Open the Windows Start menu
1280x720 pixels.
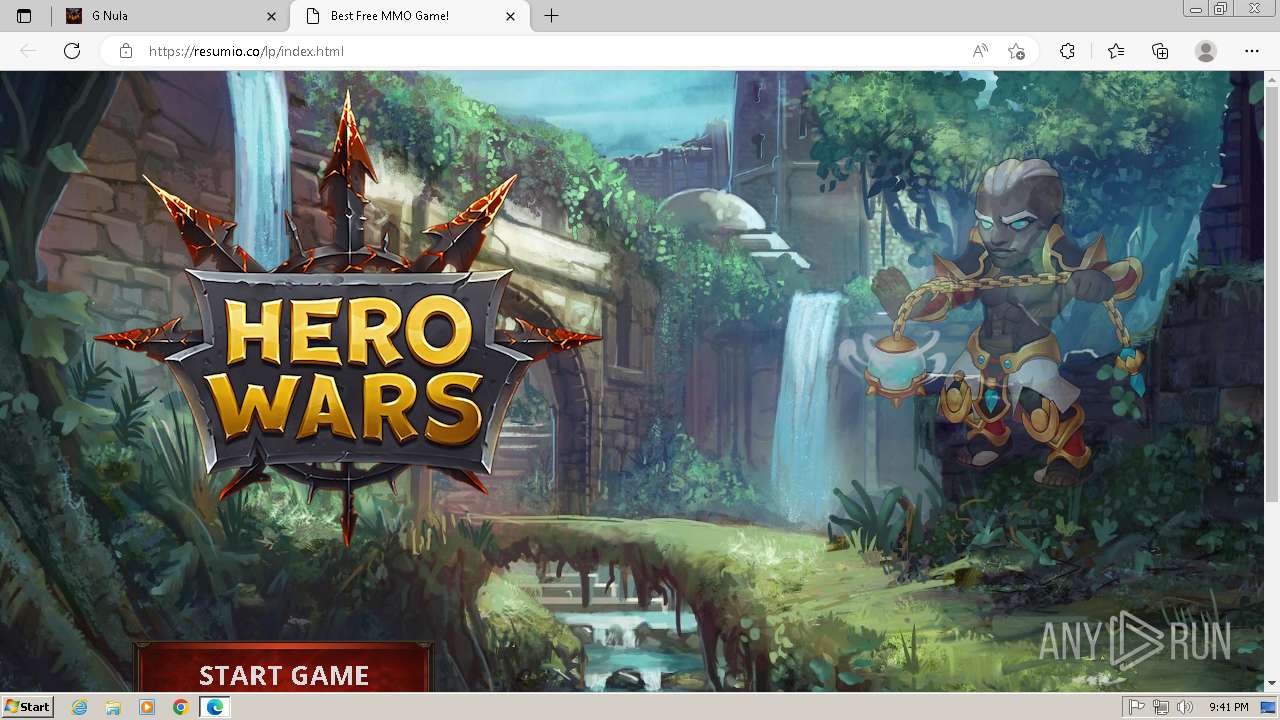pos(28,707)
